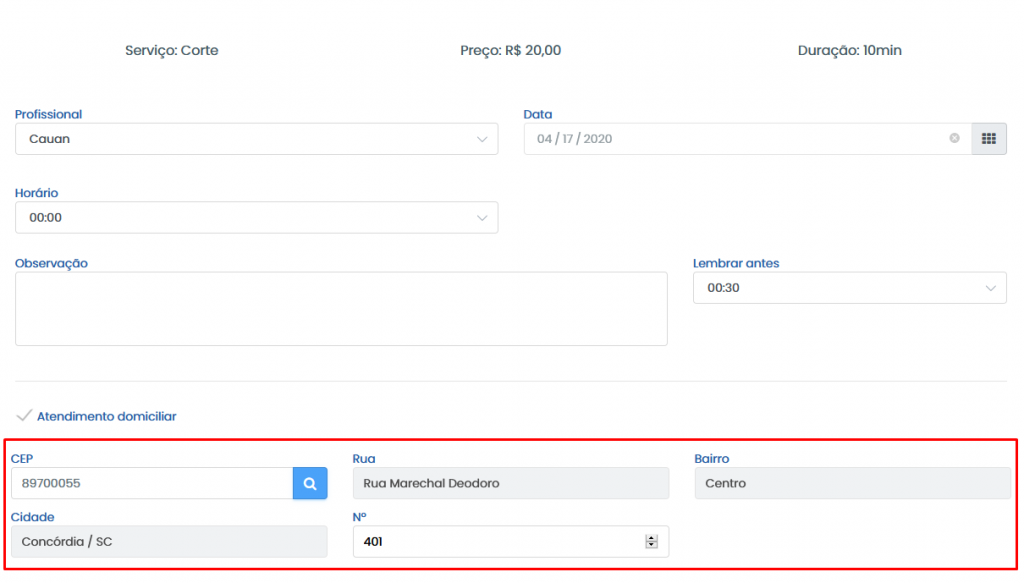Image resolution: width=1024 pixels, height=583 pixels.
Task: Decrease the Nº value with down arrow
Action: (651, 545)
